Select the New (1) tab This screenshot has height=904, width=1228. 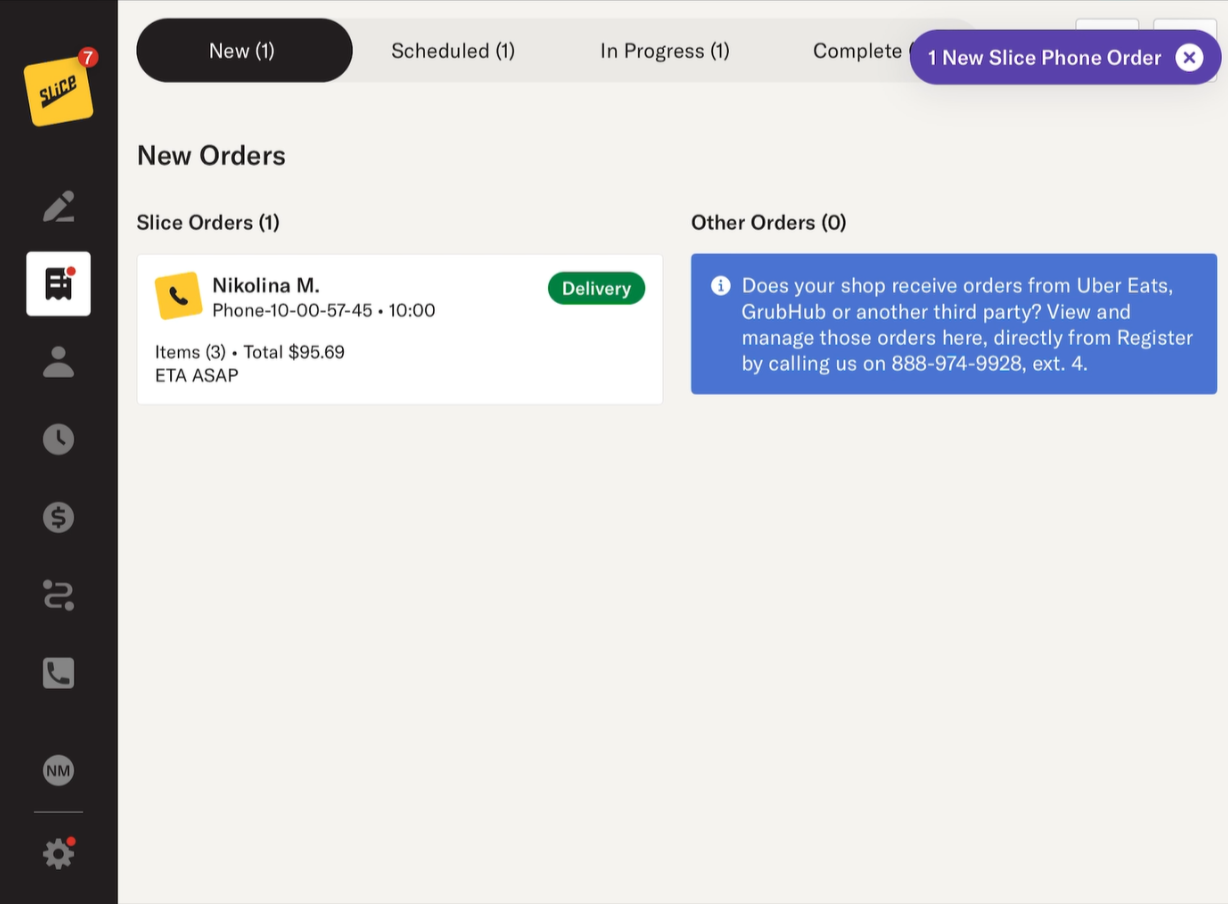(242, 51)
